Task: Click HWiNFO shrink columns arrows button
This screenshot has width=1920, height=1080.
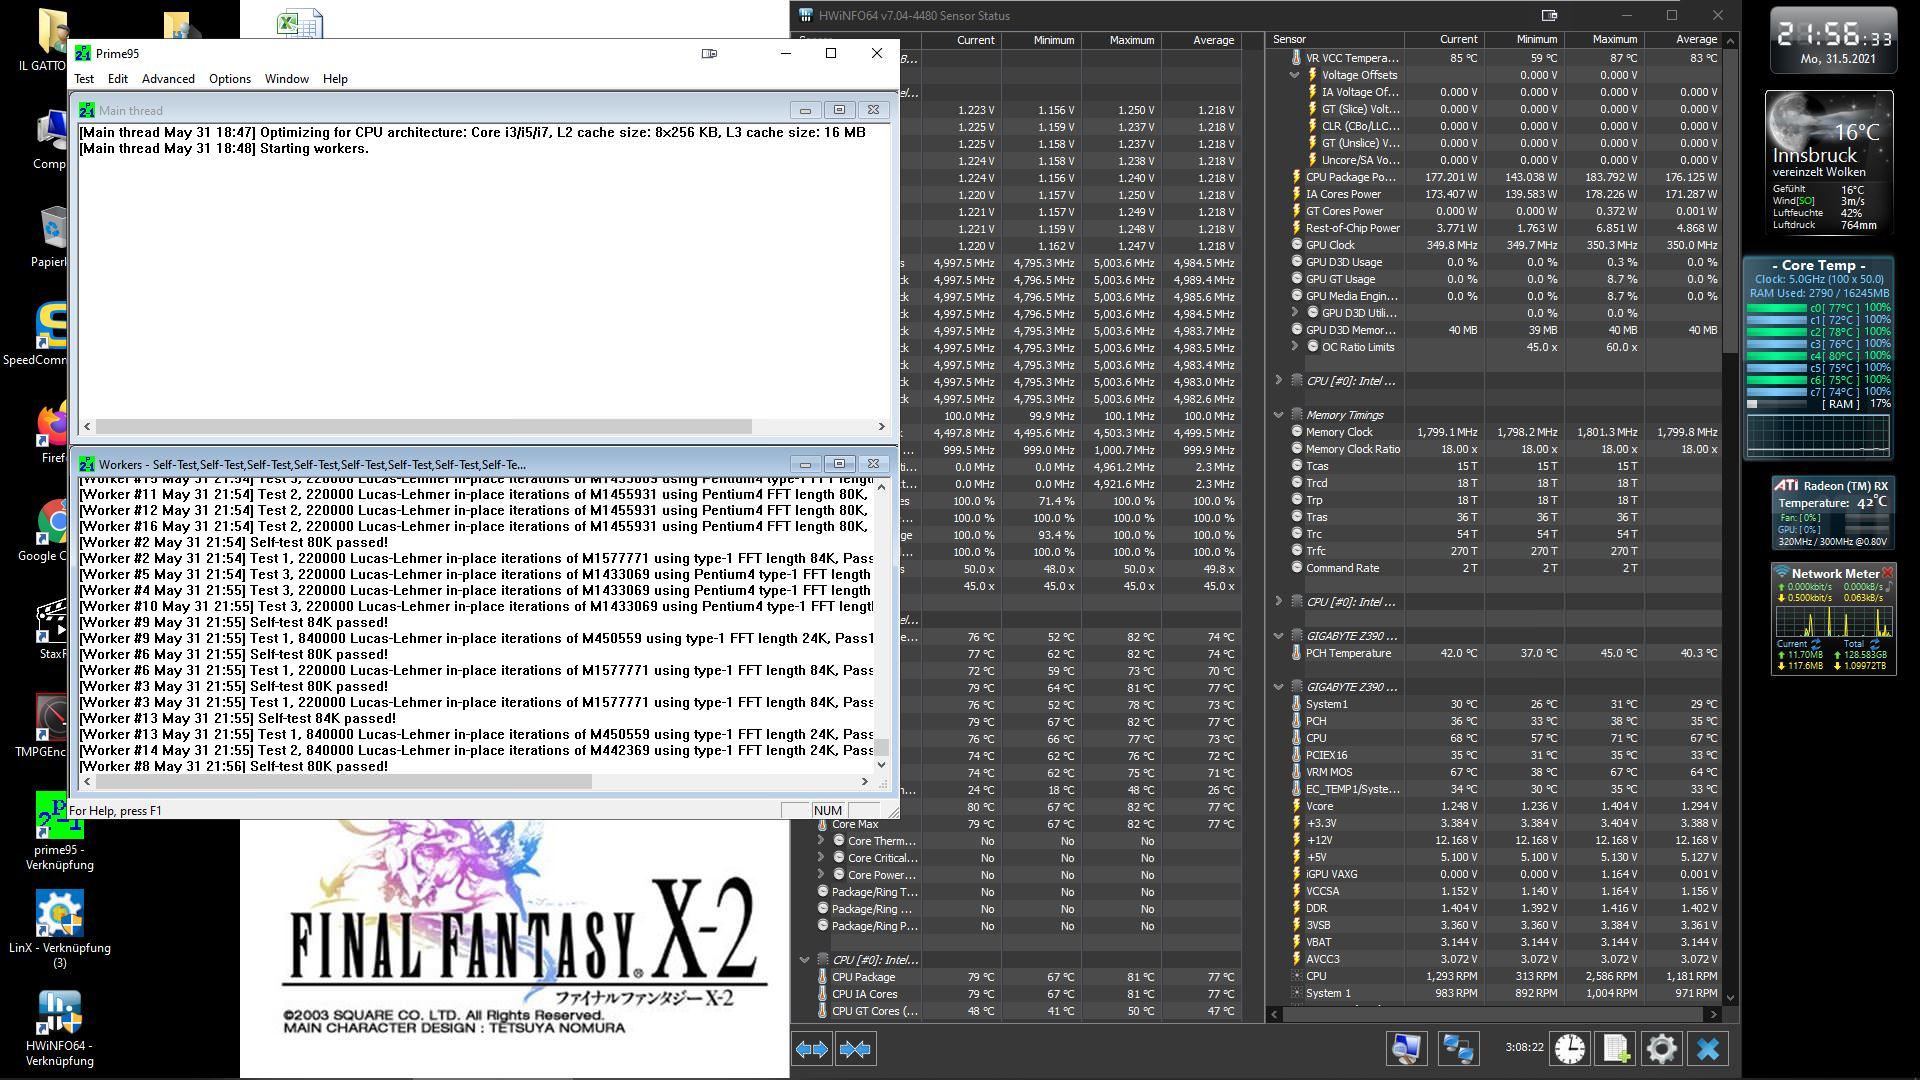Action: pos(855,1049)
